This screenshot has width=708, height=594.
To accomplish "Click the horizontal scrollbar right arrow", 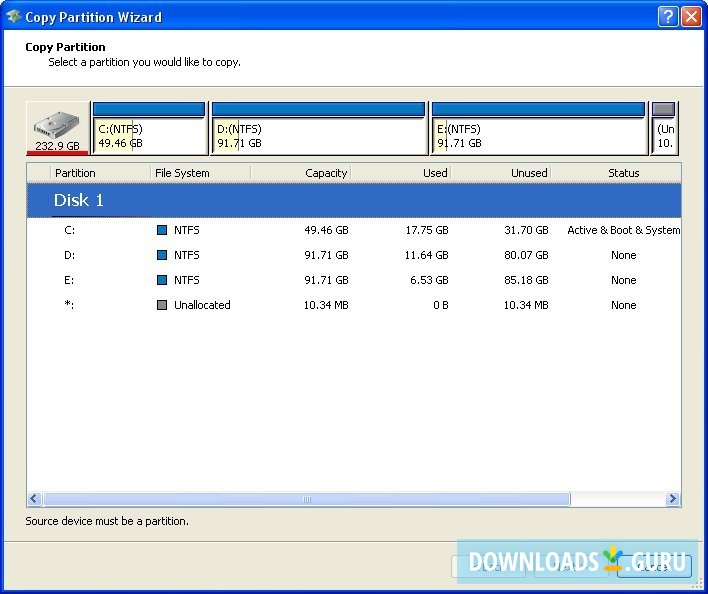I will tap(673, 499).
